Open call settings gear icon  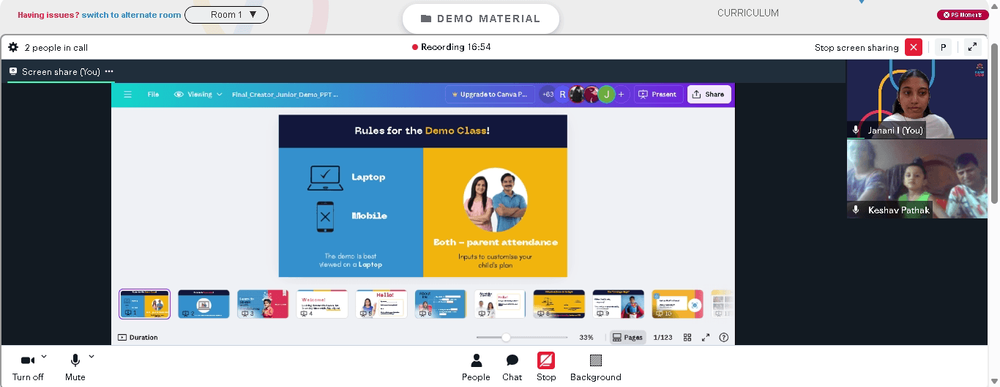click(x=13, y=47)
